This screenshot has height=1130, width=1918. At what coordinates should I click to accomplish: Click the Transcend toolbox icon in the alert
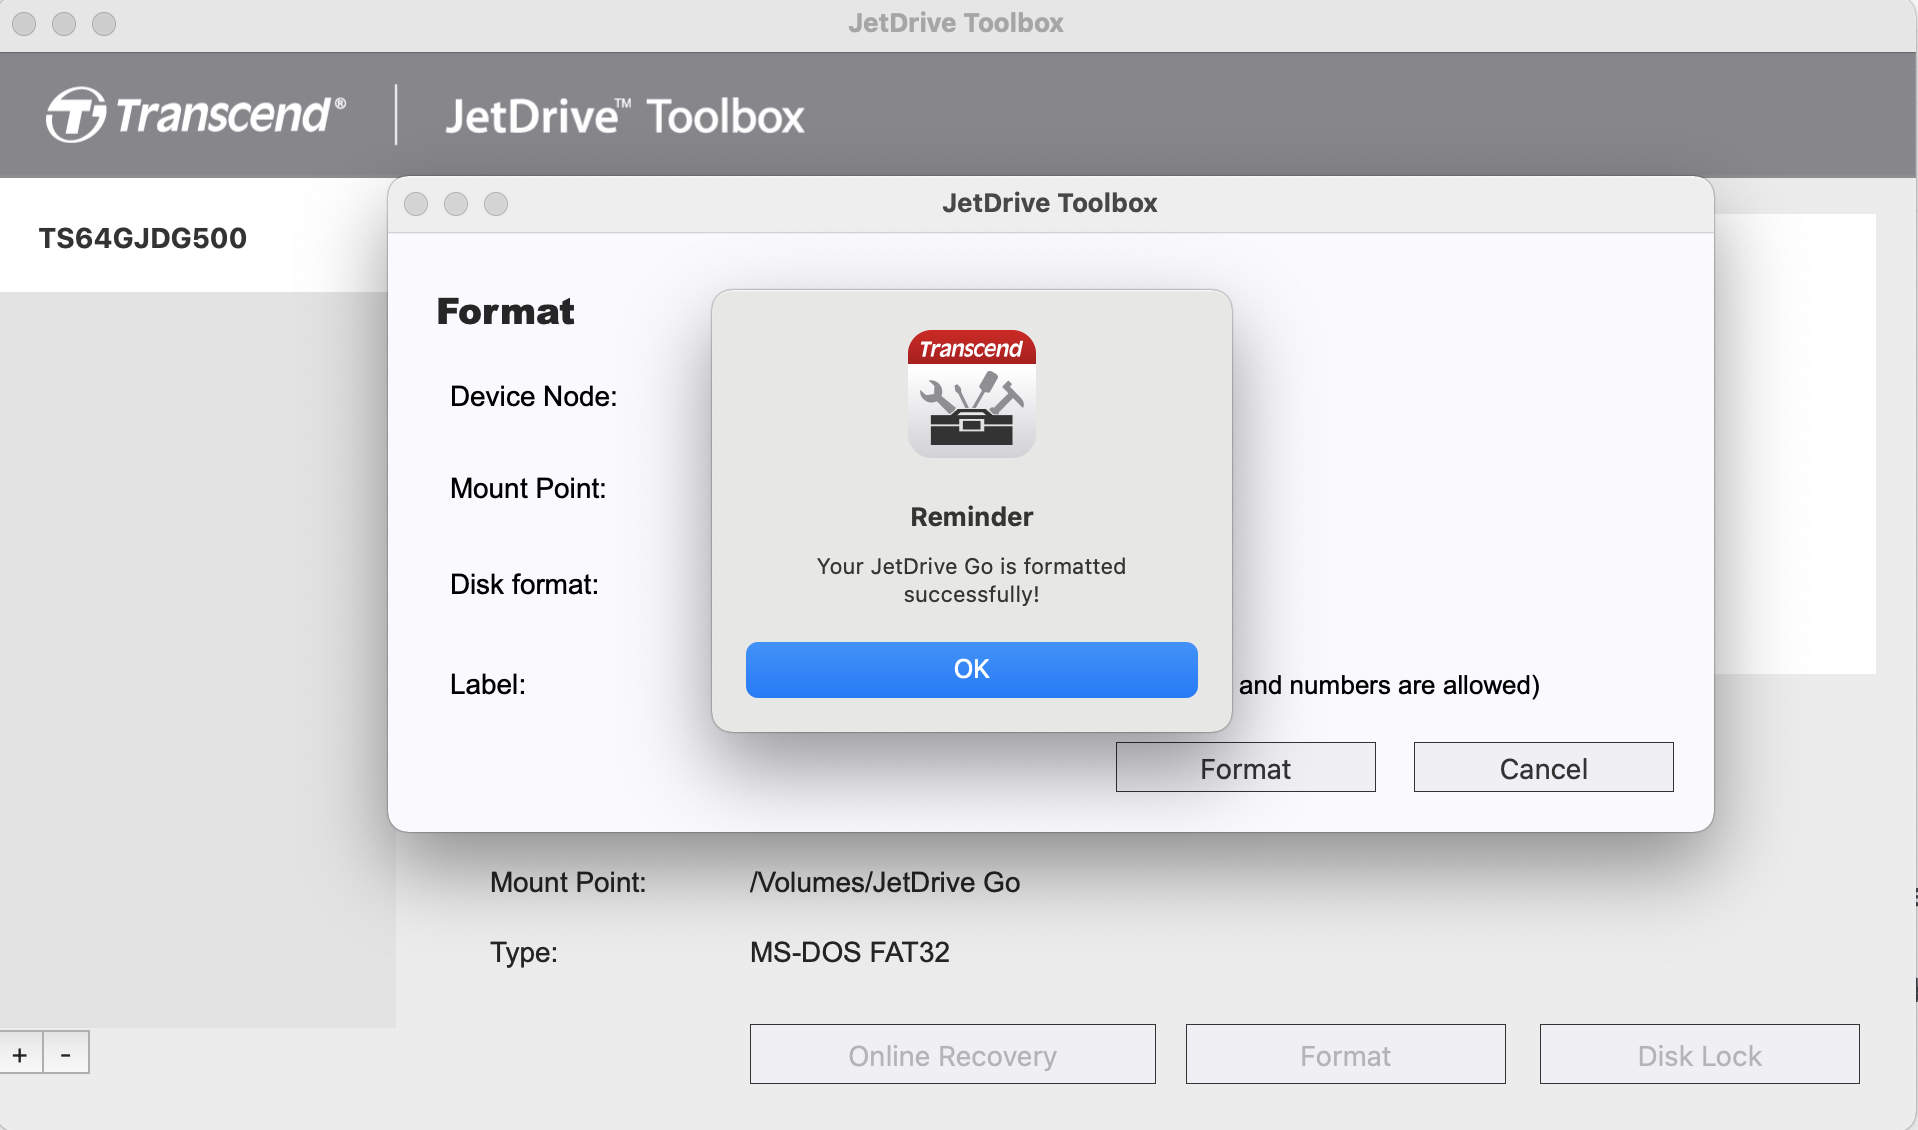tap(971, 394)
